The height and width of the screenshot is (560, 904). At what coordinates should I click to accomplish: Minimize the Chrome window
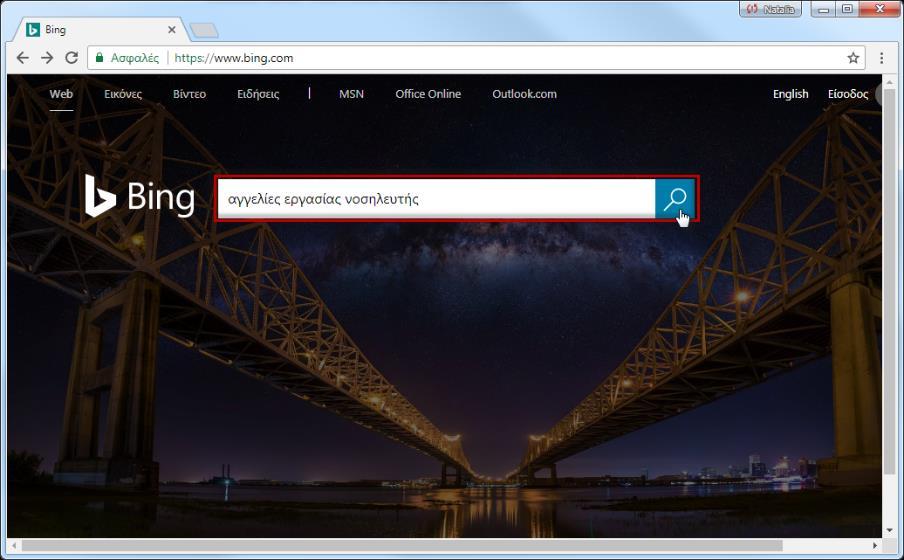(824, 9)
